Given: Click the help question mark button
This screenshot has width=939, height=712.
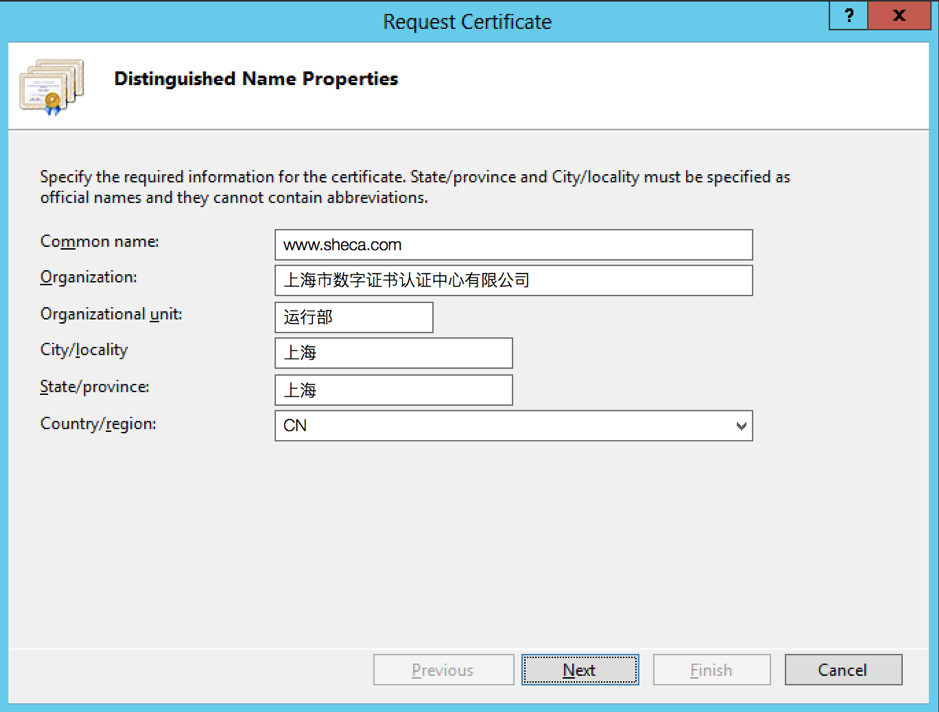Looking at the screenshot, I should click(848, 16).
